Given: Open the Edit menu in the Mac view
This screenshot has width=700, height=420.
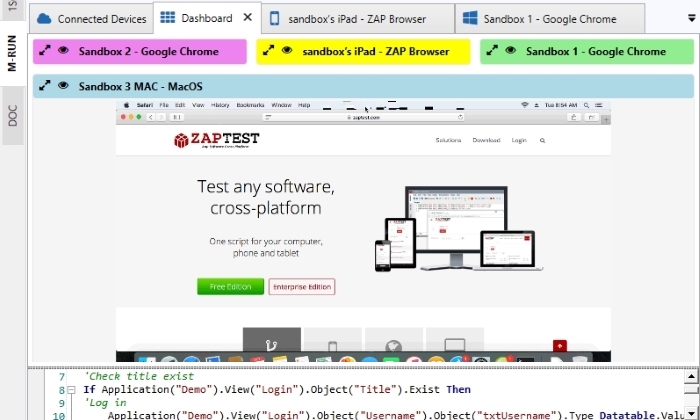Looking at the screenshot, I should tap(180, 105).
